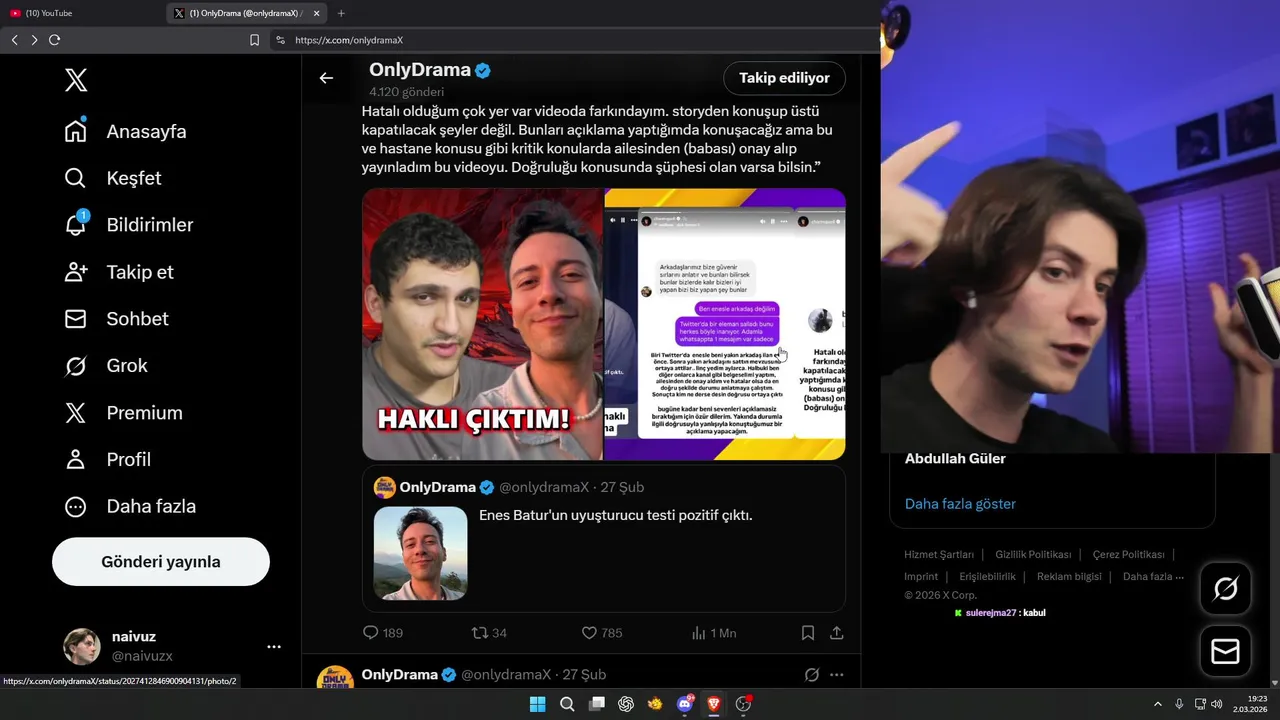Reply to the post with 189 comments

coord(383,633)
